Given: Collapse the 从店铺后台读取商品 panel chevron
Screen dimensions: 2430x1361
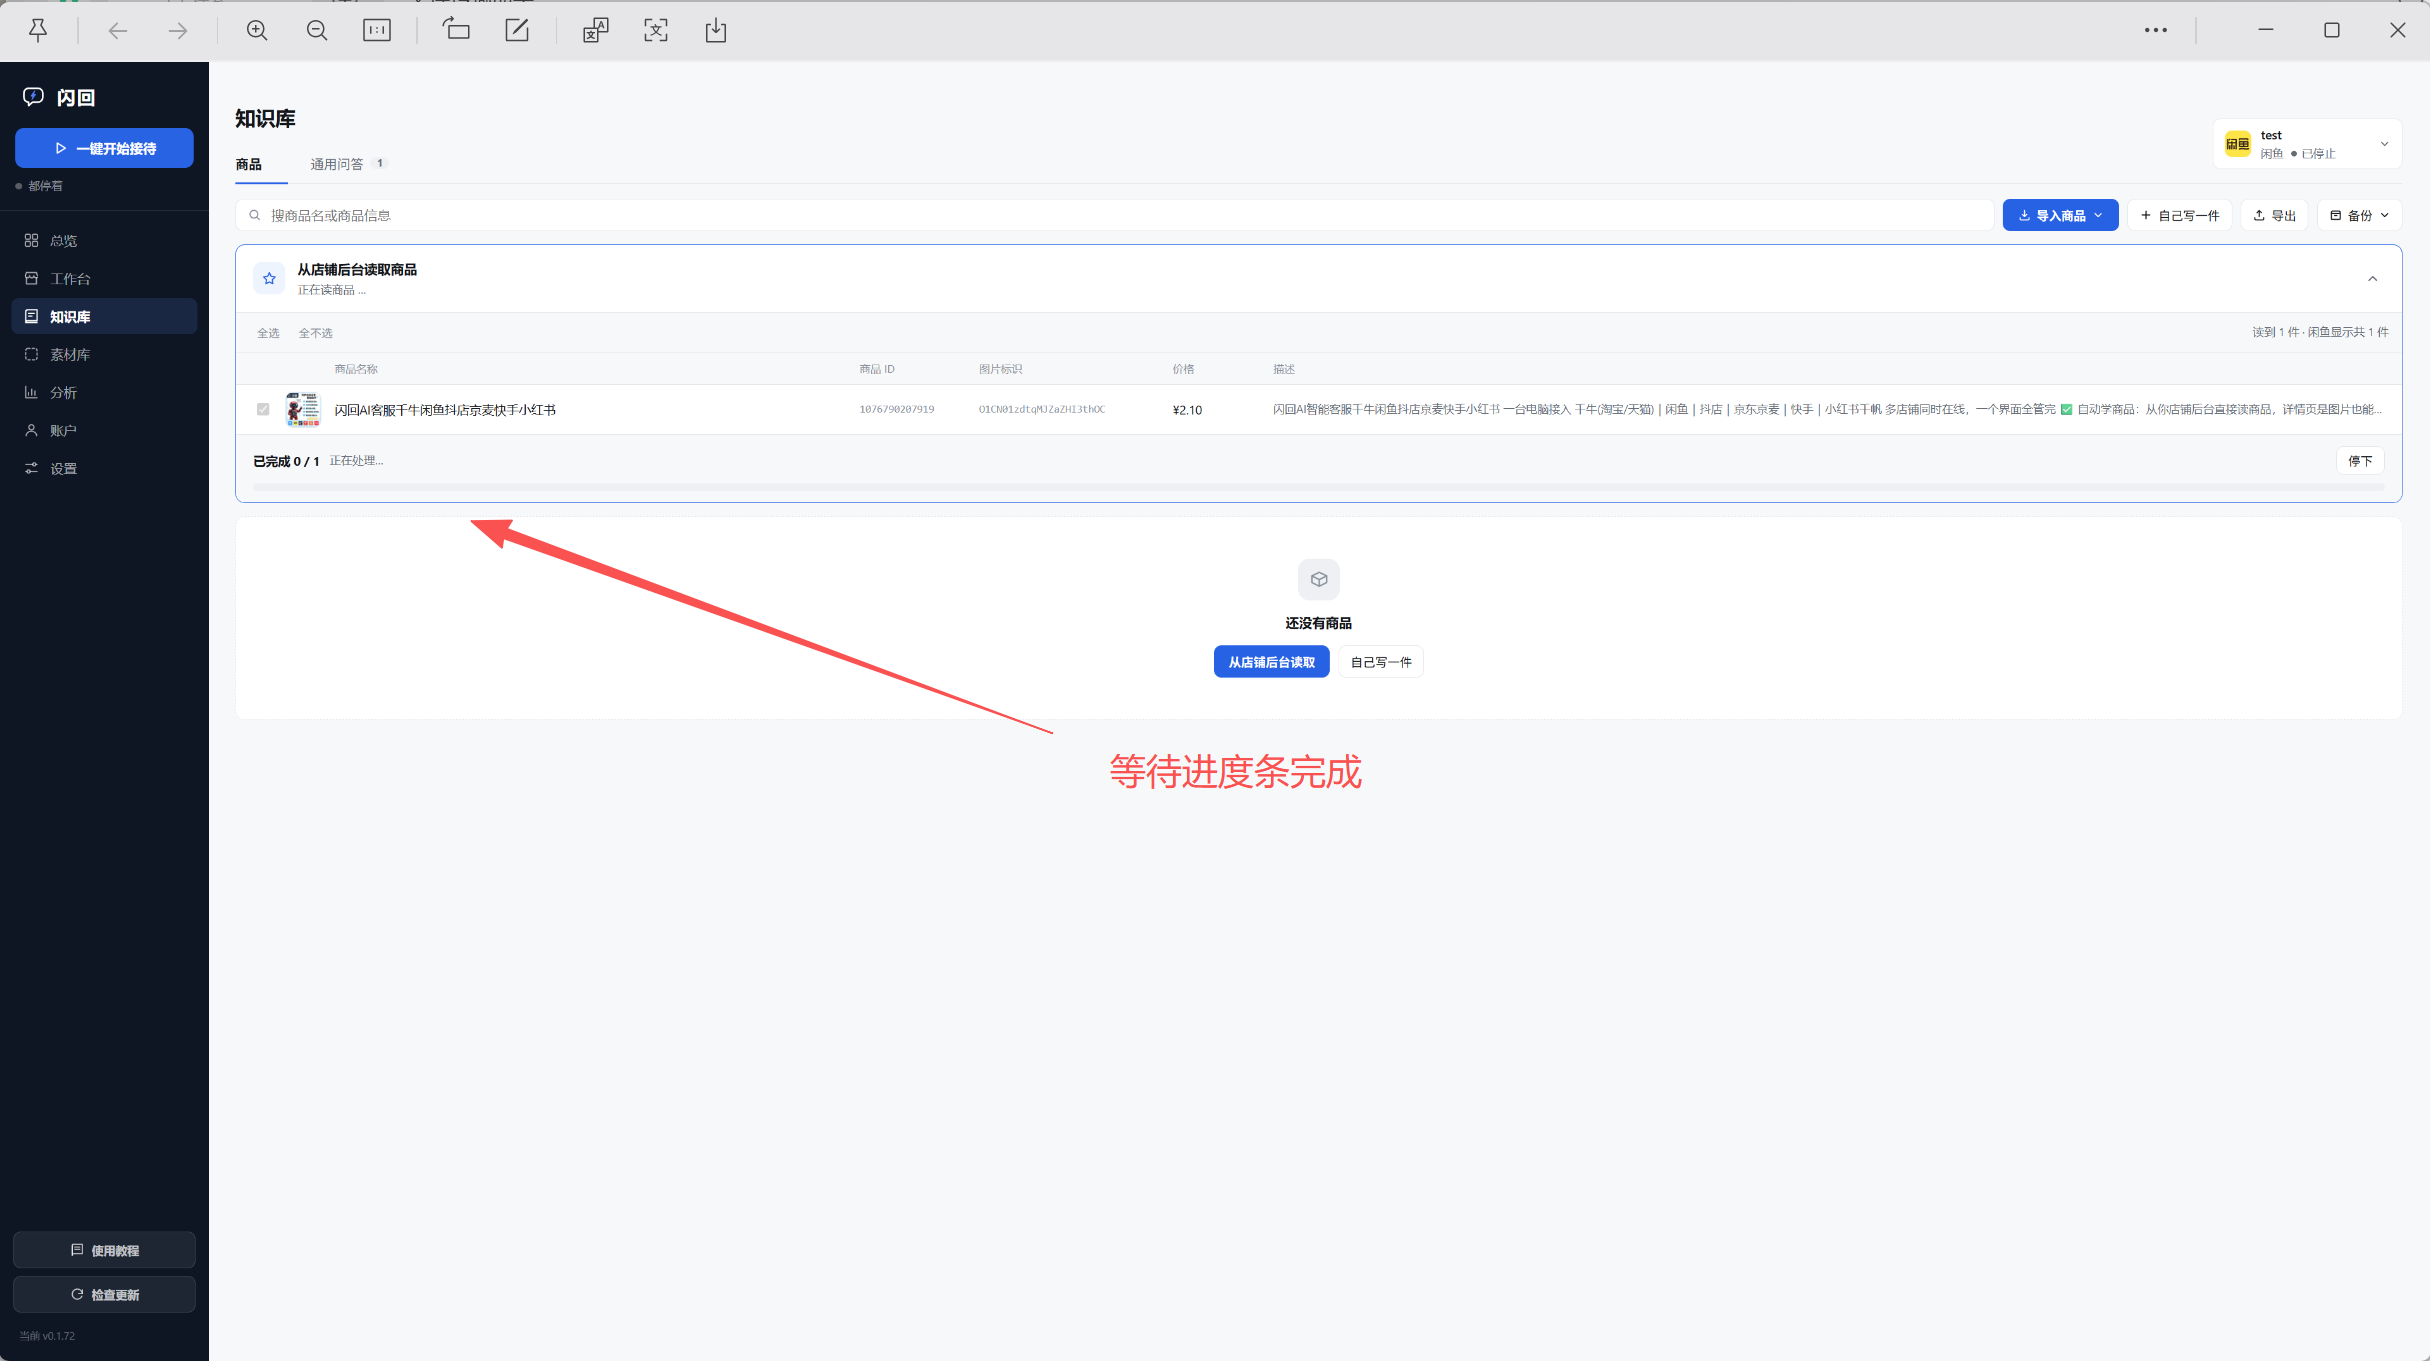Looking at the screenshot, I should pos(2373,279).
